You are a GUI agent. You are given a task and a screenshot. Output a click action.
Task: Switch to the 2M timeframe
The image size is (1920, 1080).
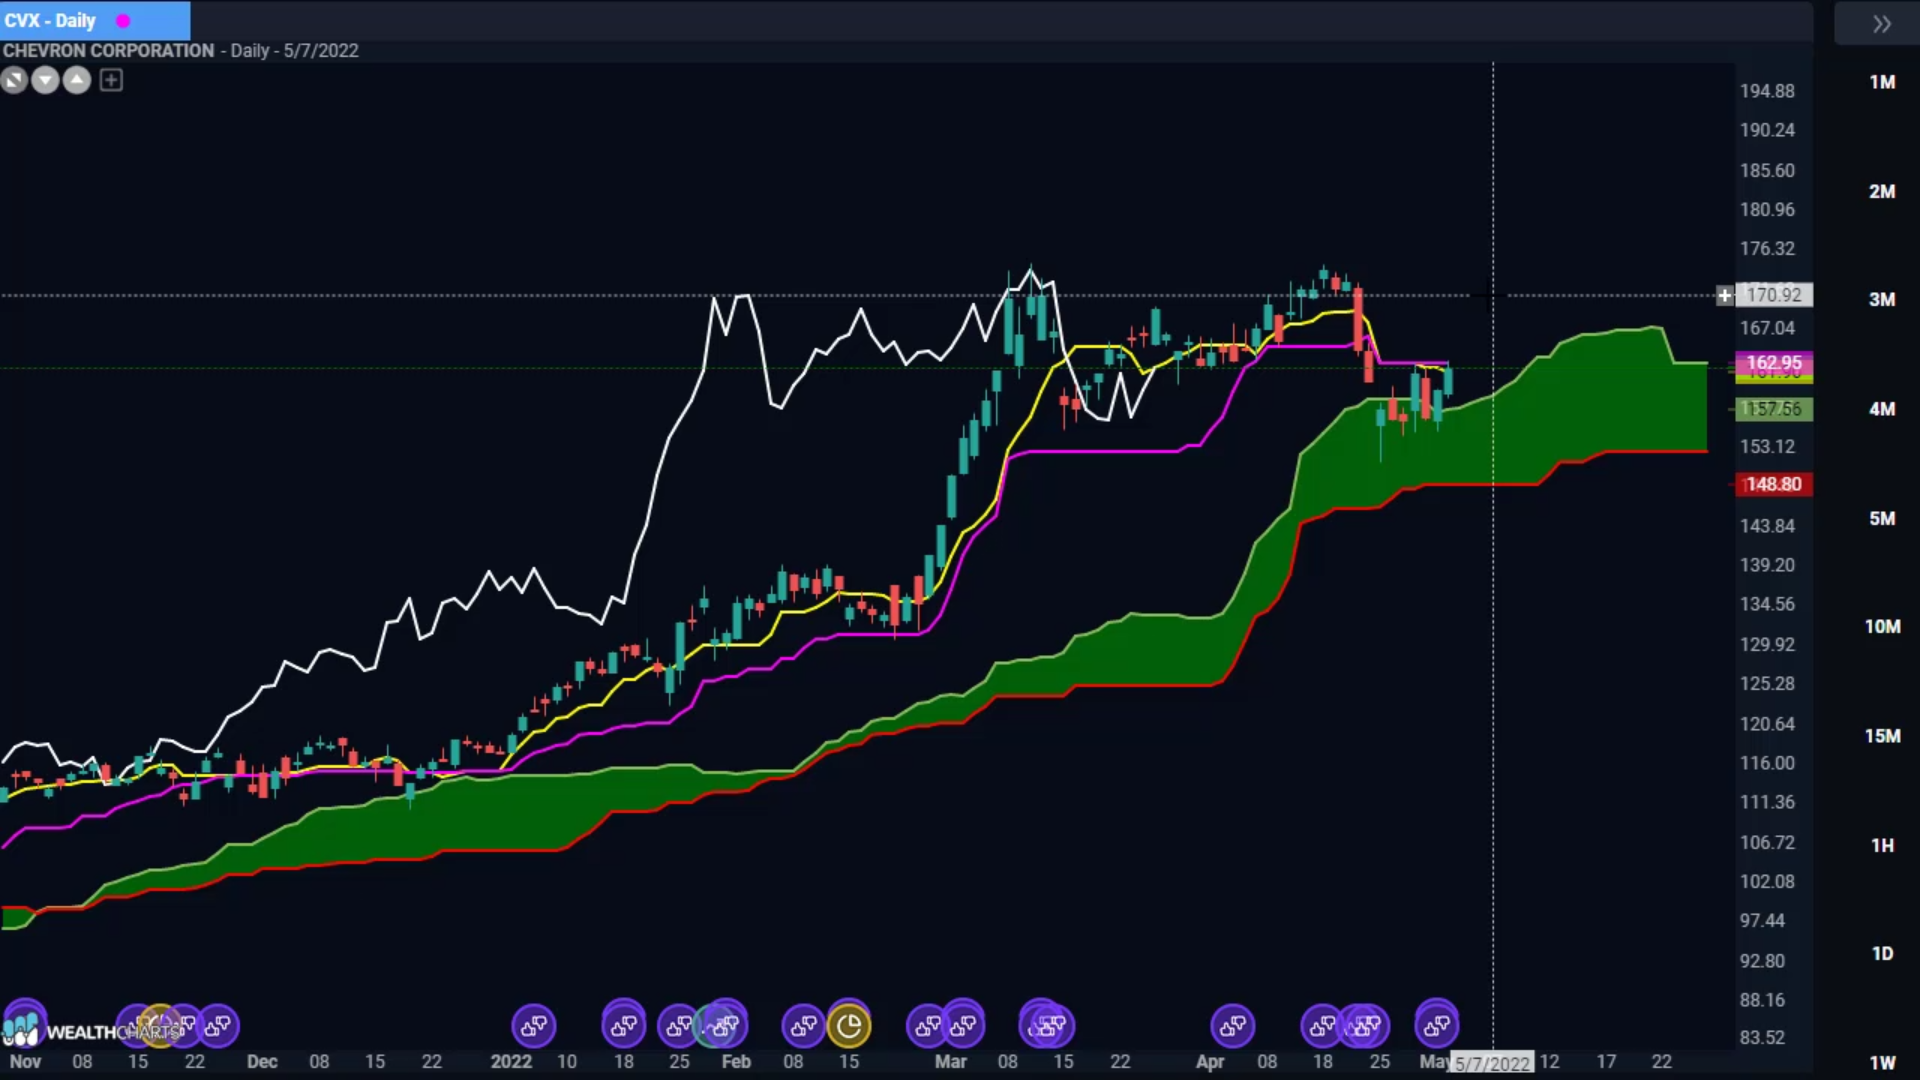coord(1882,191)
